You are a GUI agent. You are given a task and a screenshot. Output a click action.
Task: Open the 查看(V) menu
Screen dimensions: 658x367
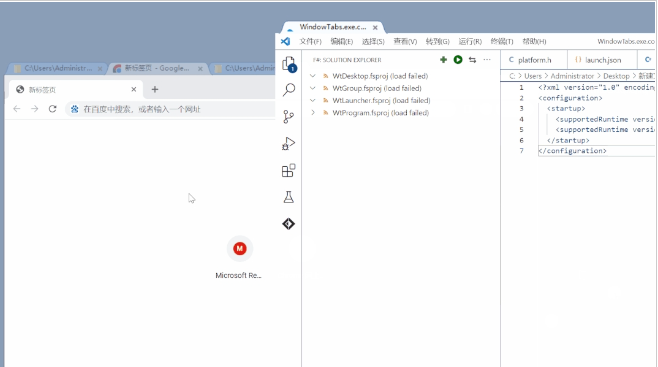tap(405, 41)
